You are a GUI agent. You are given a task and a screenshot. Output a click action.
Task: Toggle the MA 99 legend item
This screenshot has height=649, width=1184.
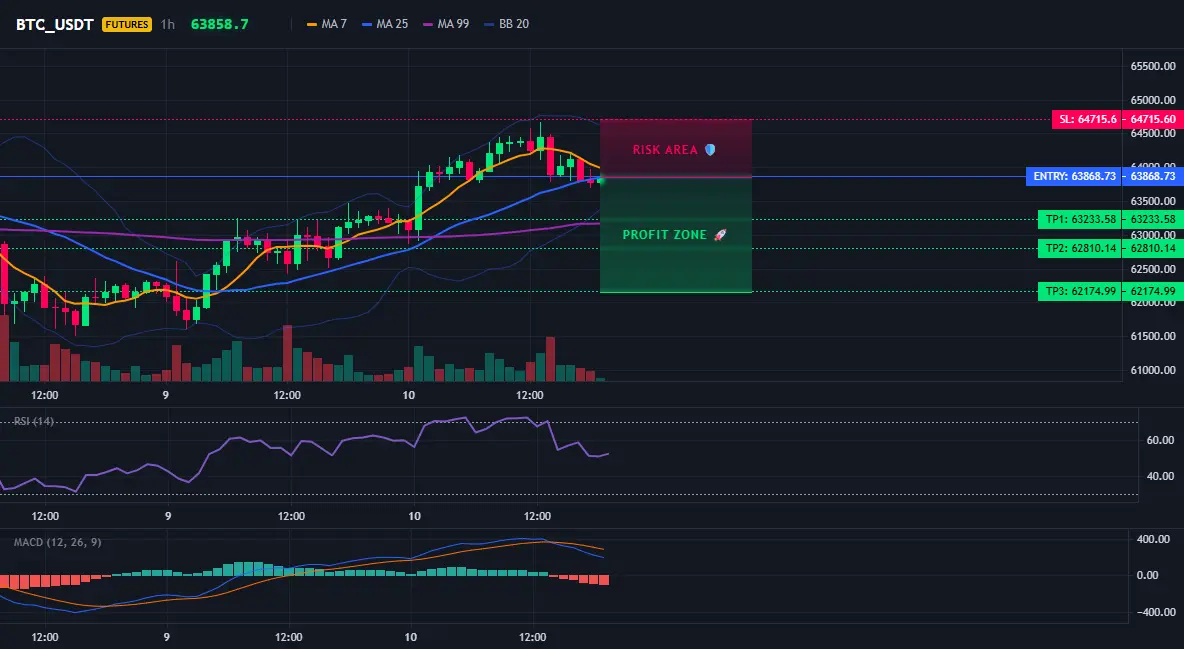pyautogui.click(x=446, y=24)
